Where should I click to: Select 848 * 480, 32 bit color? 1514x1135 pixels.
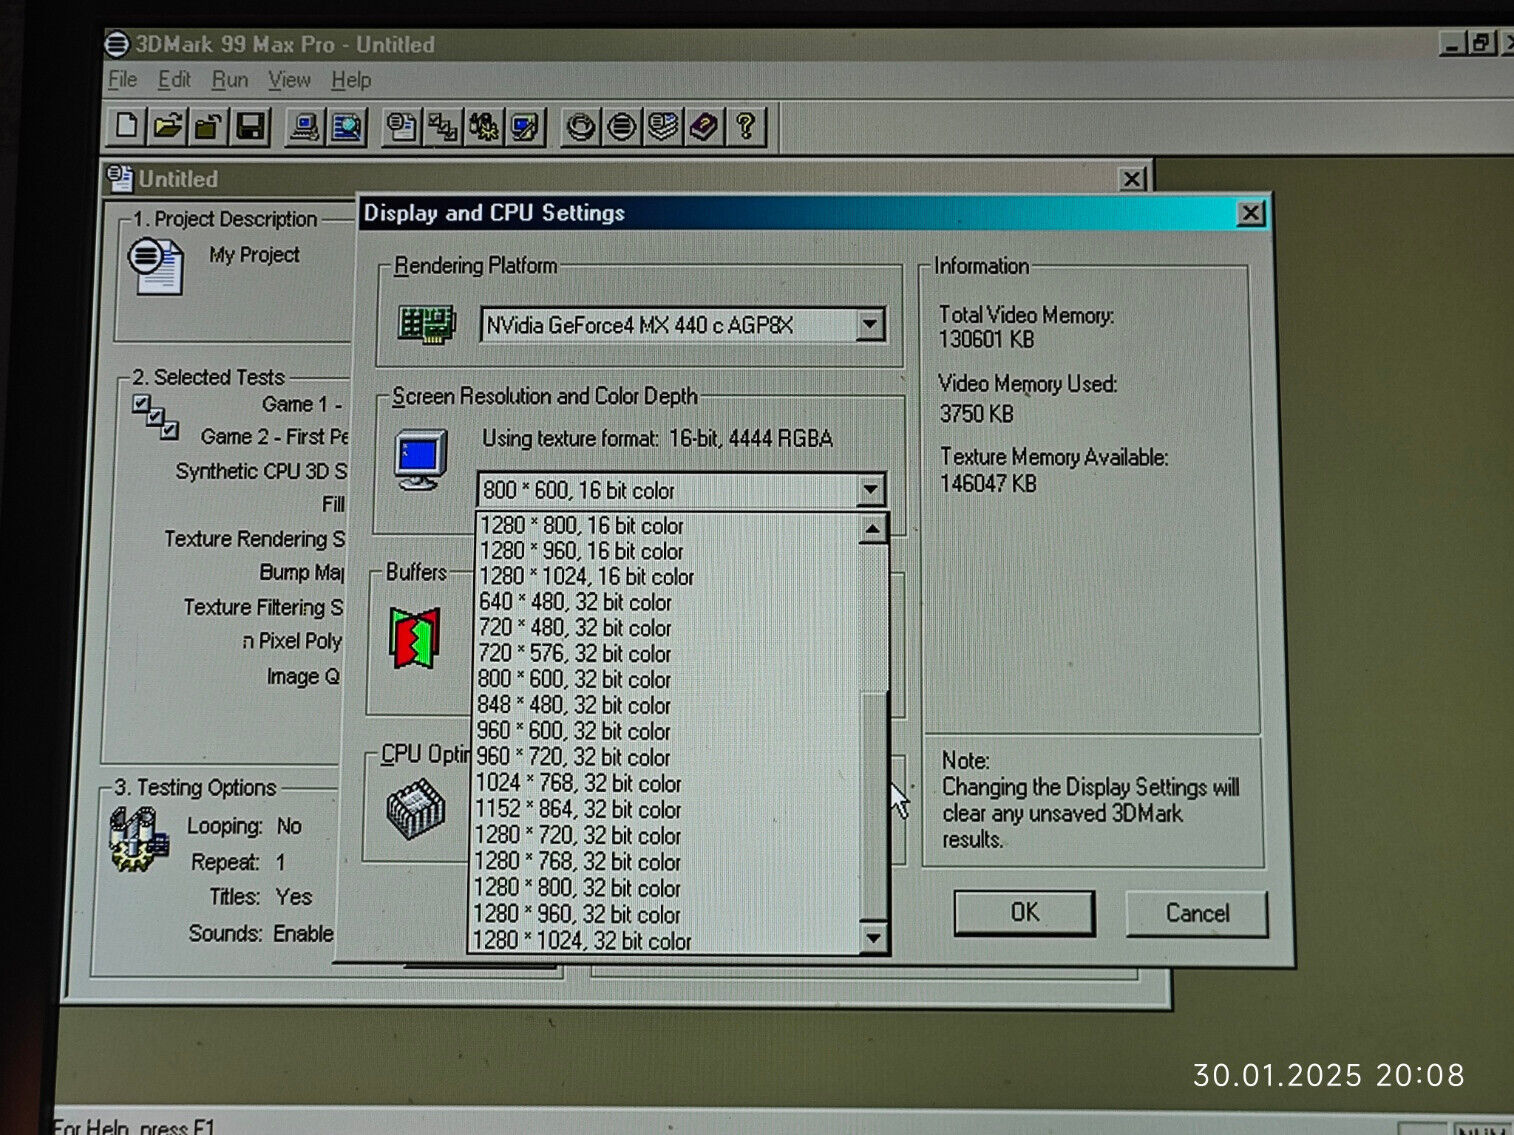coord(667,706)
